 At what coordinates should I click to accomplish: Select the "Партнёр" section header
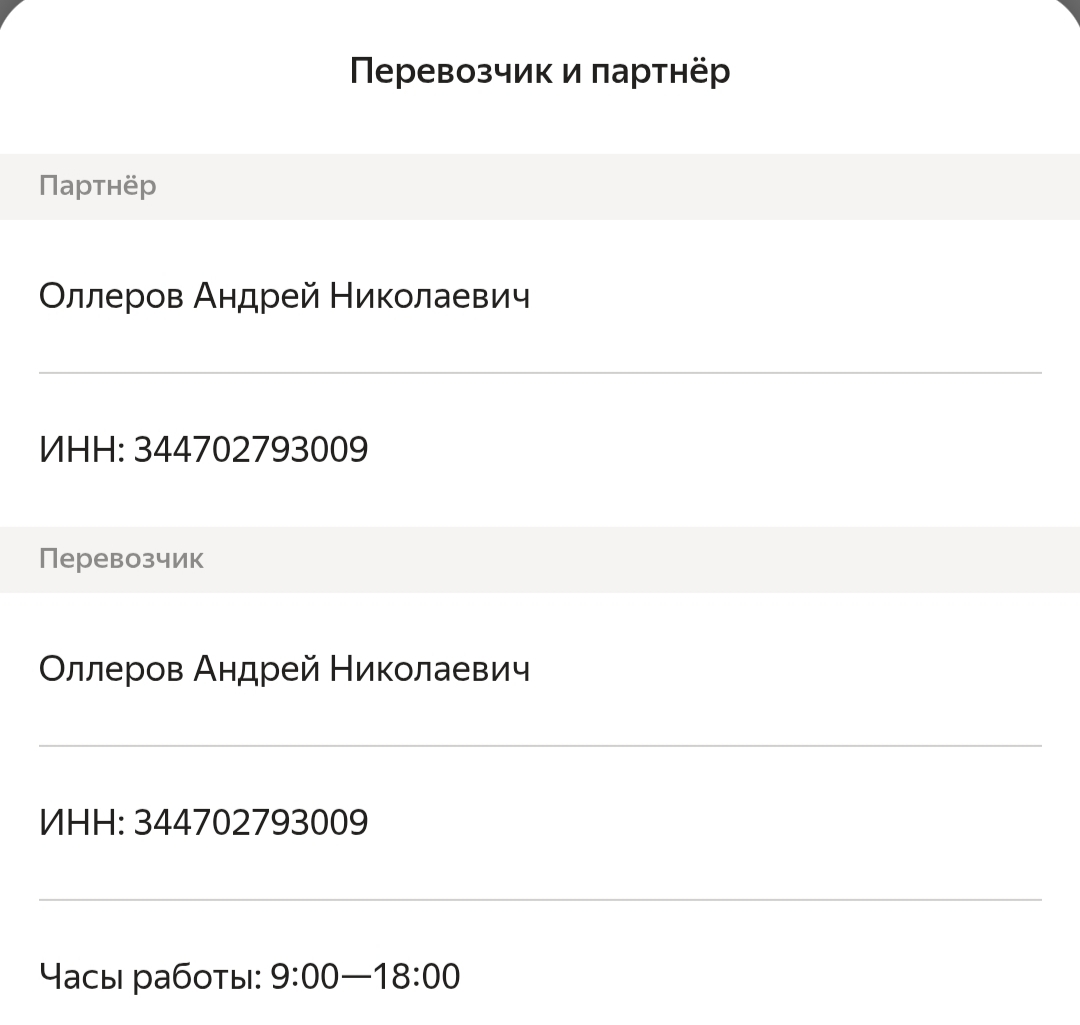click(98, 186)
